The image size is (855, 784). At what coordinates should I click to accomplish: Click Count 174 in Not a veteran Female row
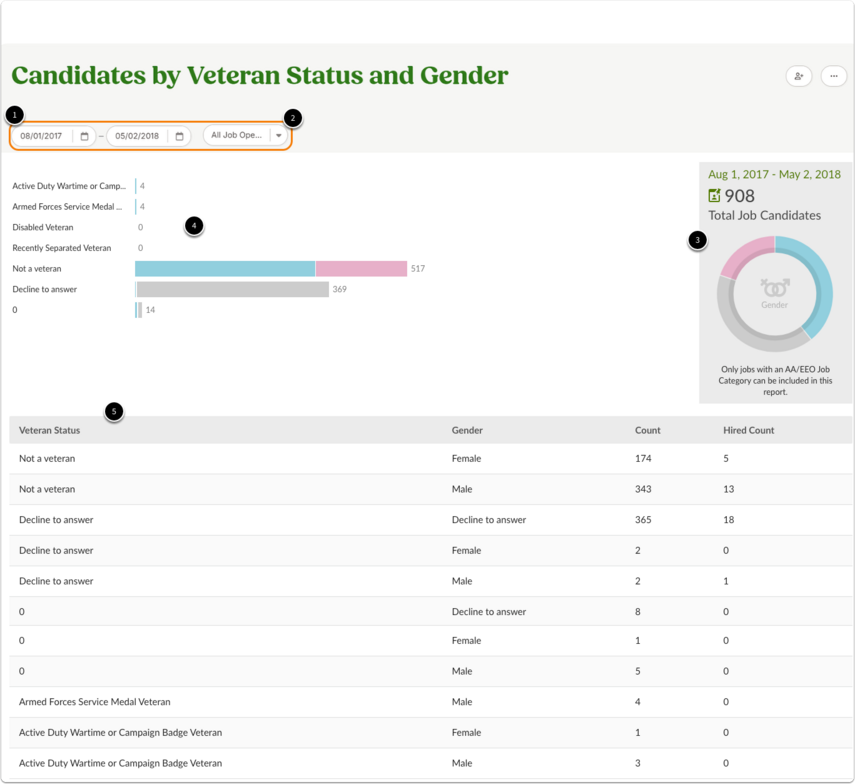click(643, 459)
